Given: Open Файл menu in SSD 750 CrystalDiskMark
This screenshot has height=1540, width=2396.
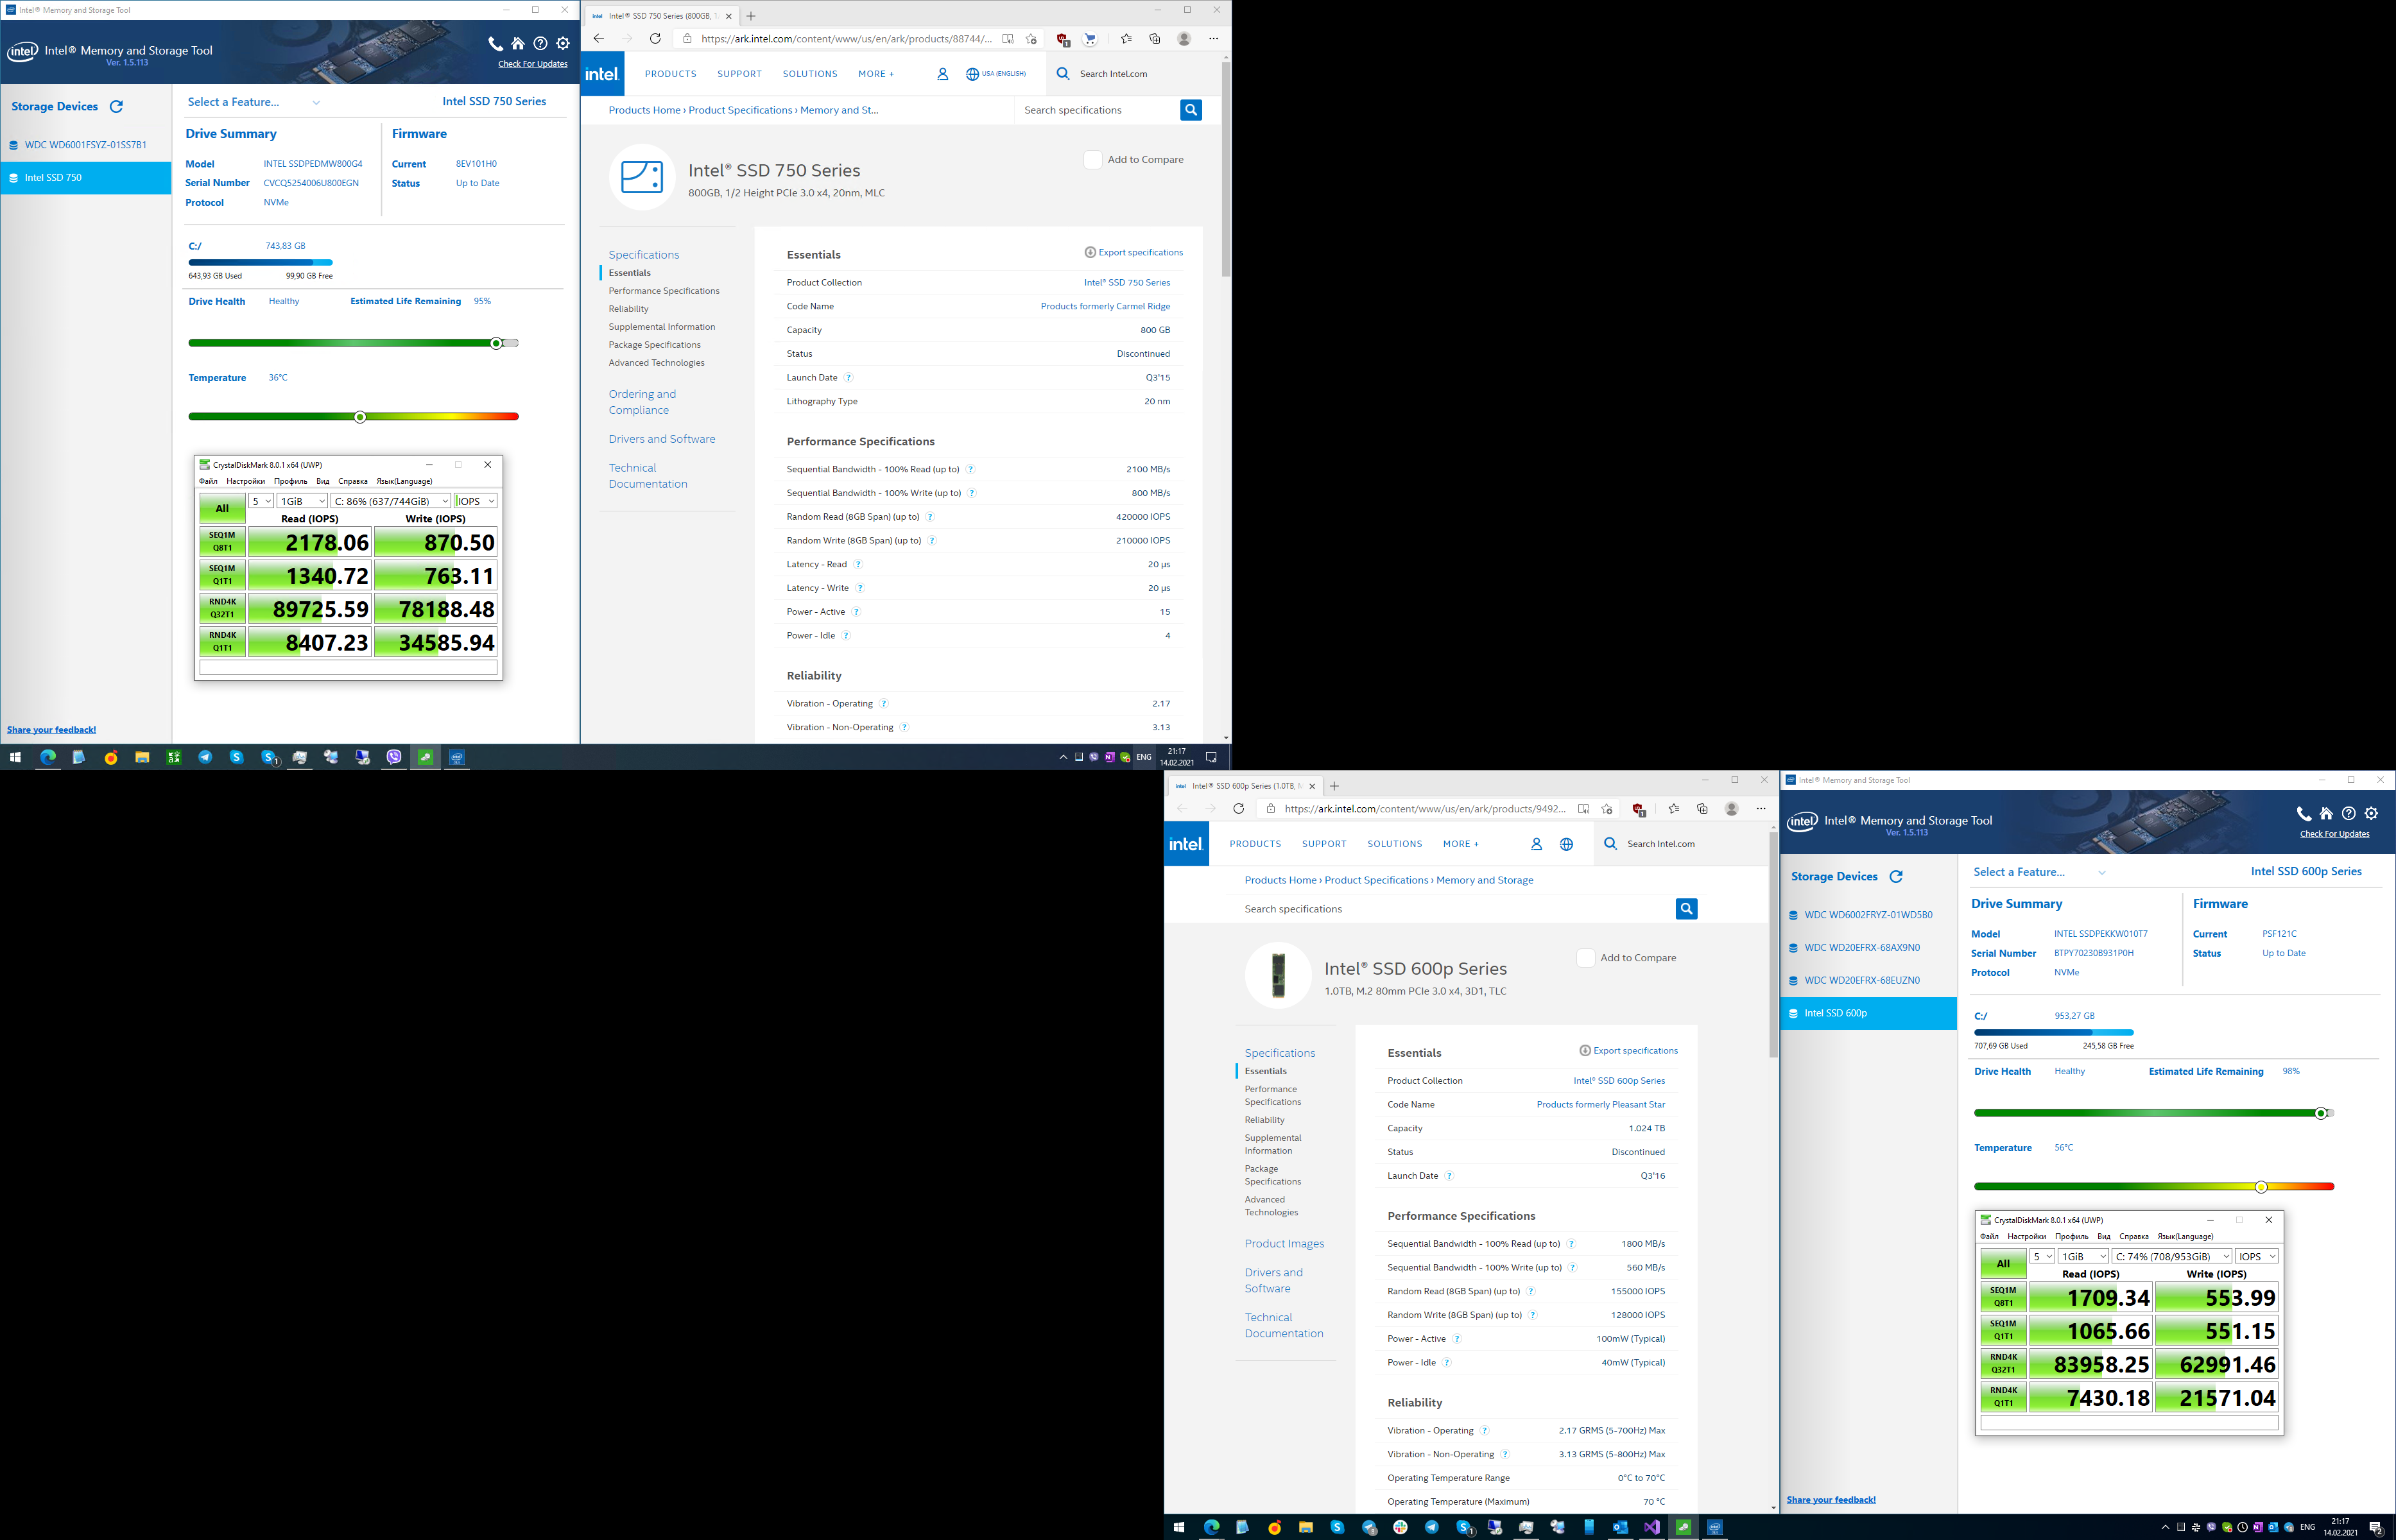Looking at the screenshot, I should (x=208, y=481).
